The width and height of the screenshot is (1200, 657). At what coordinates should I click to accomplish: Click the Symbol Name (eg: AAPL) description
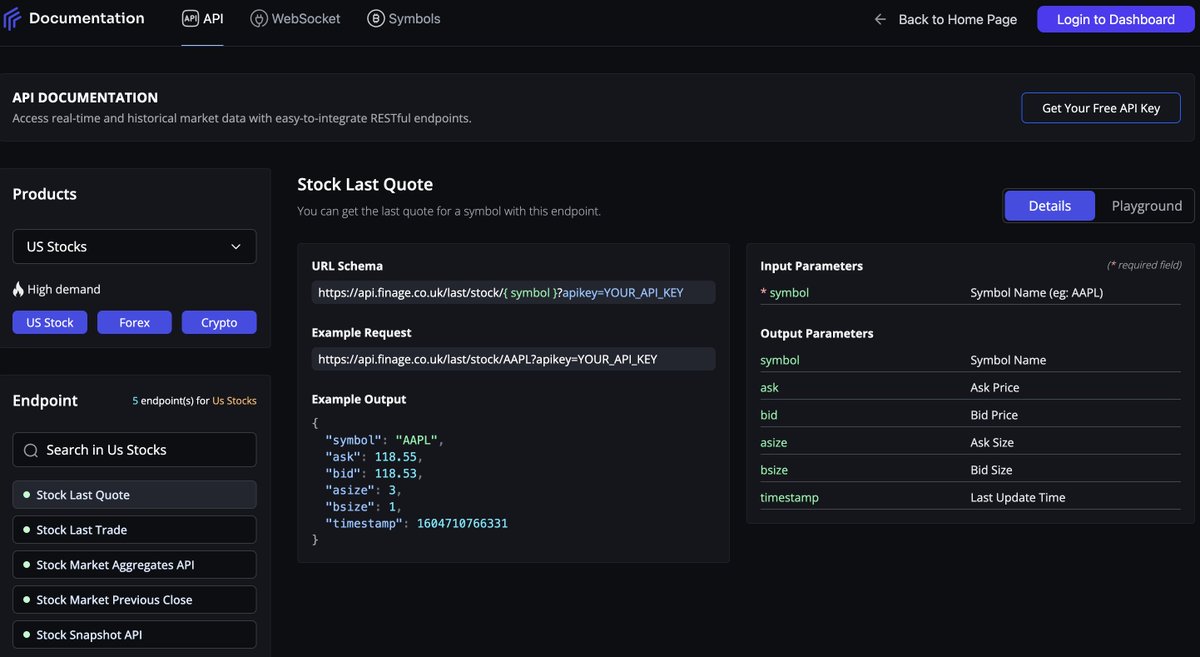1036,293
